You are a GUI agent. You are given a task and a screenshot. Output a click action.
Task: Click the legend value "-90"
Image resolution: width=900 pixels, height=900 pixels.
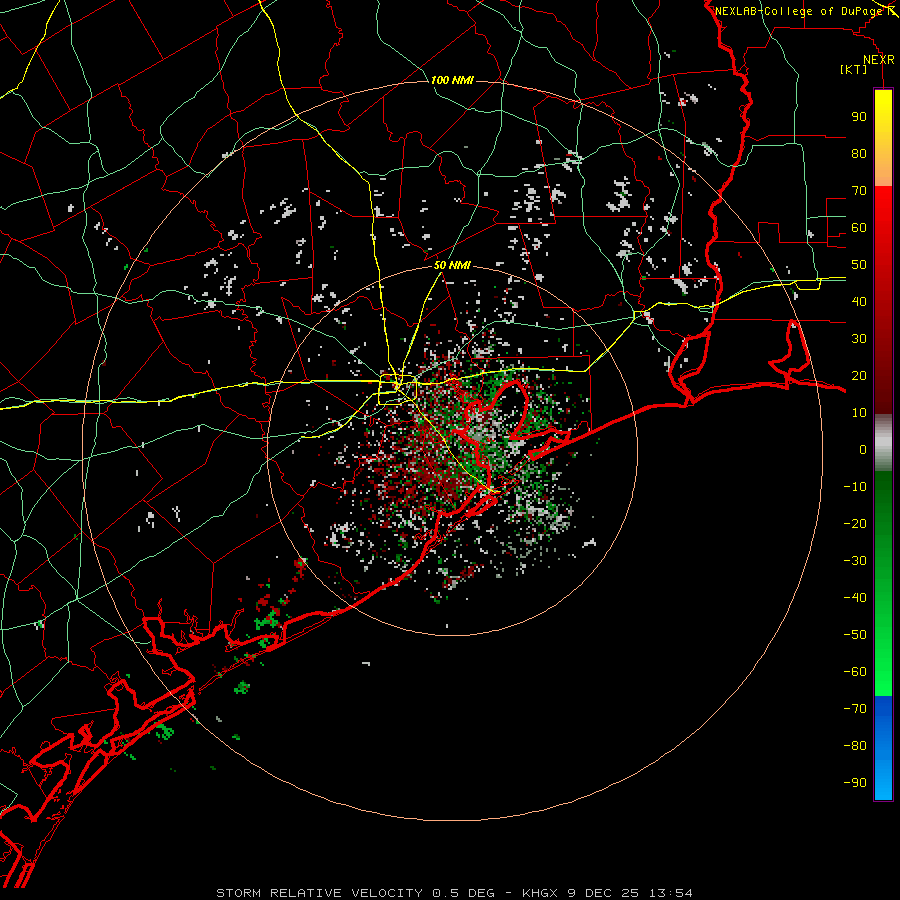tap(855, 783)
